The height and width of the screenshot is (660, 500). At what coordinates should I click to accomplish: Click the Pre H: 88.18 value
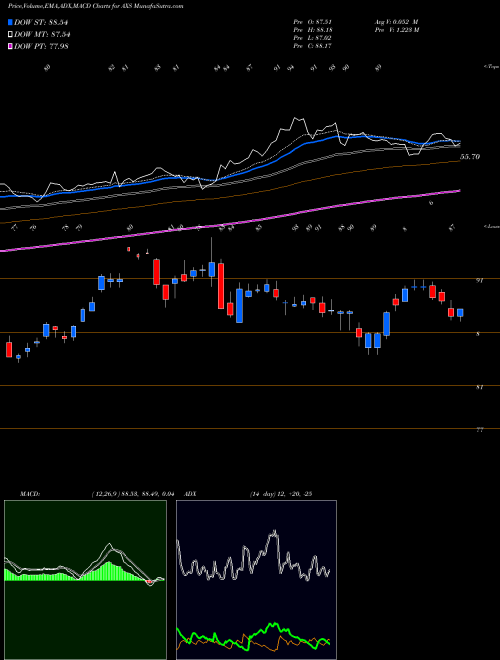coord(313,29)
